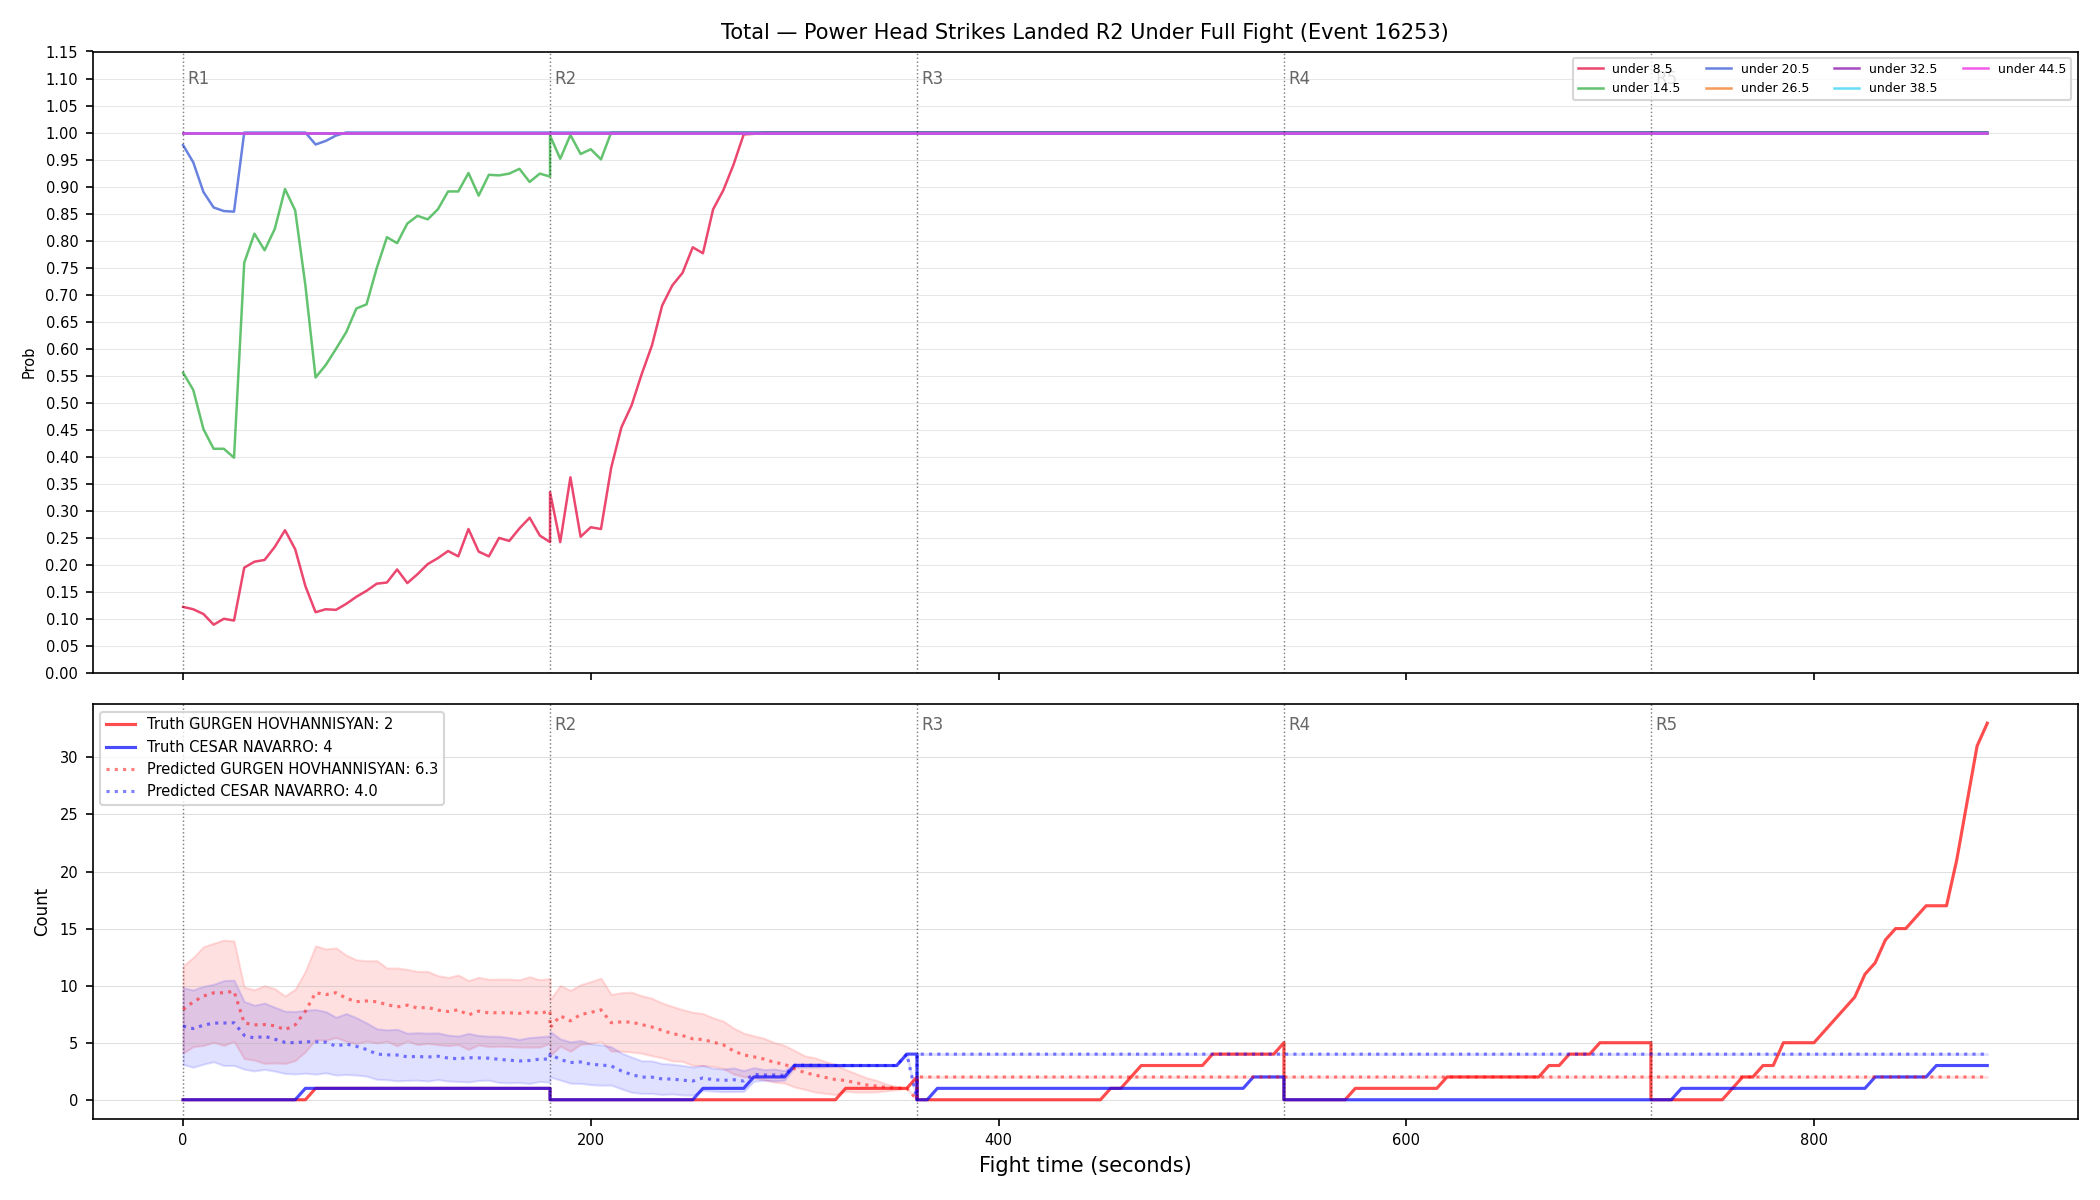Click the R5 label in the count chart
Viewport: 2100px width, 1200px height.
coord(1666,724)
